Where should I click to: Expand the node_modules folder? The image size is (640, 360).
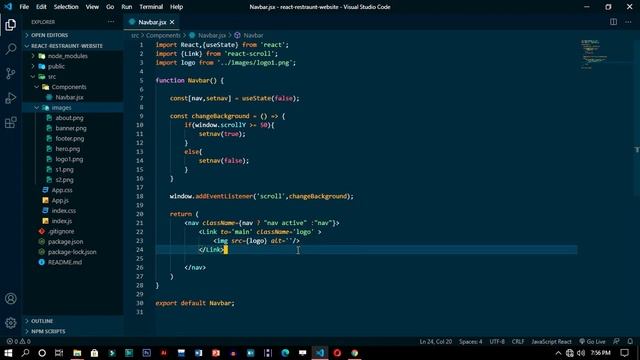[68, 56]
